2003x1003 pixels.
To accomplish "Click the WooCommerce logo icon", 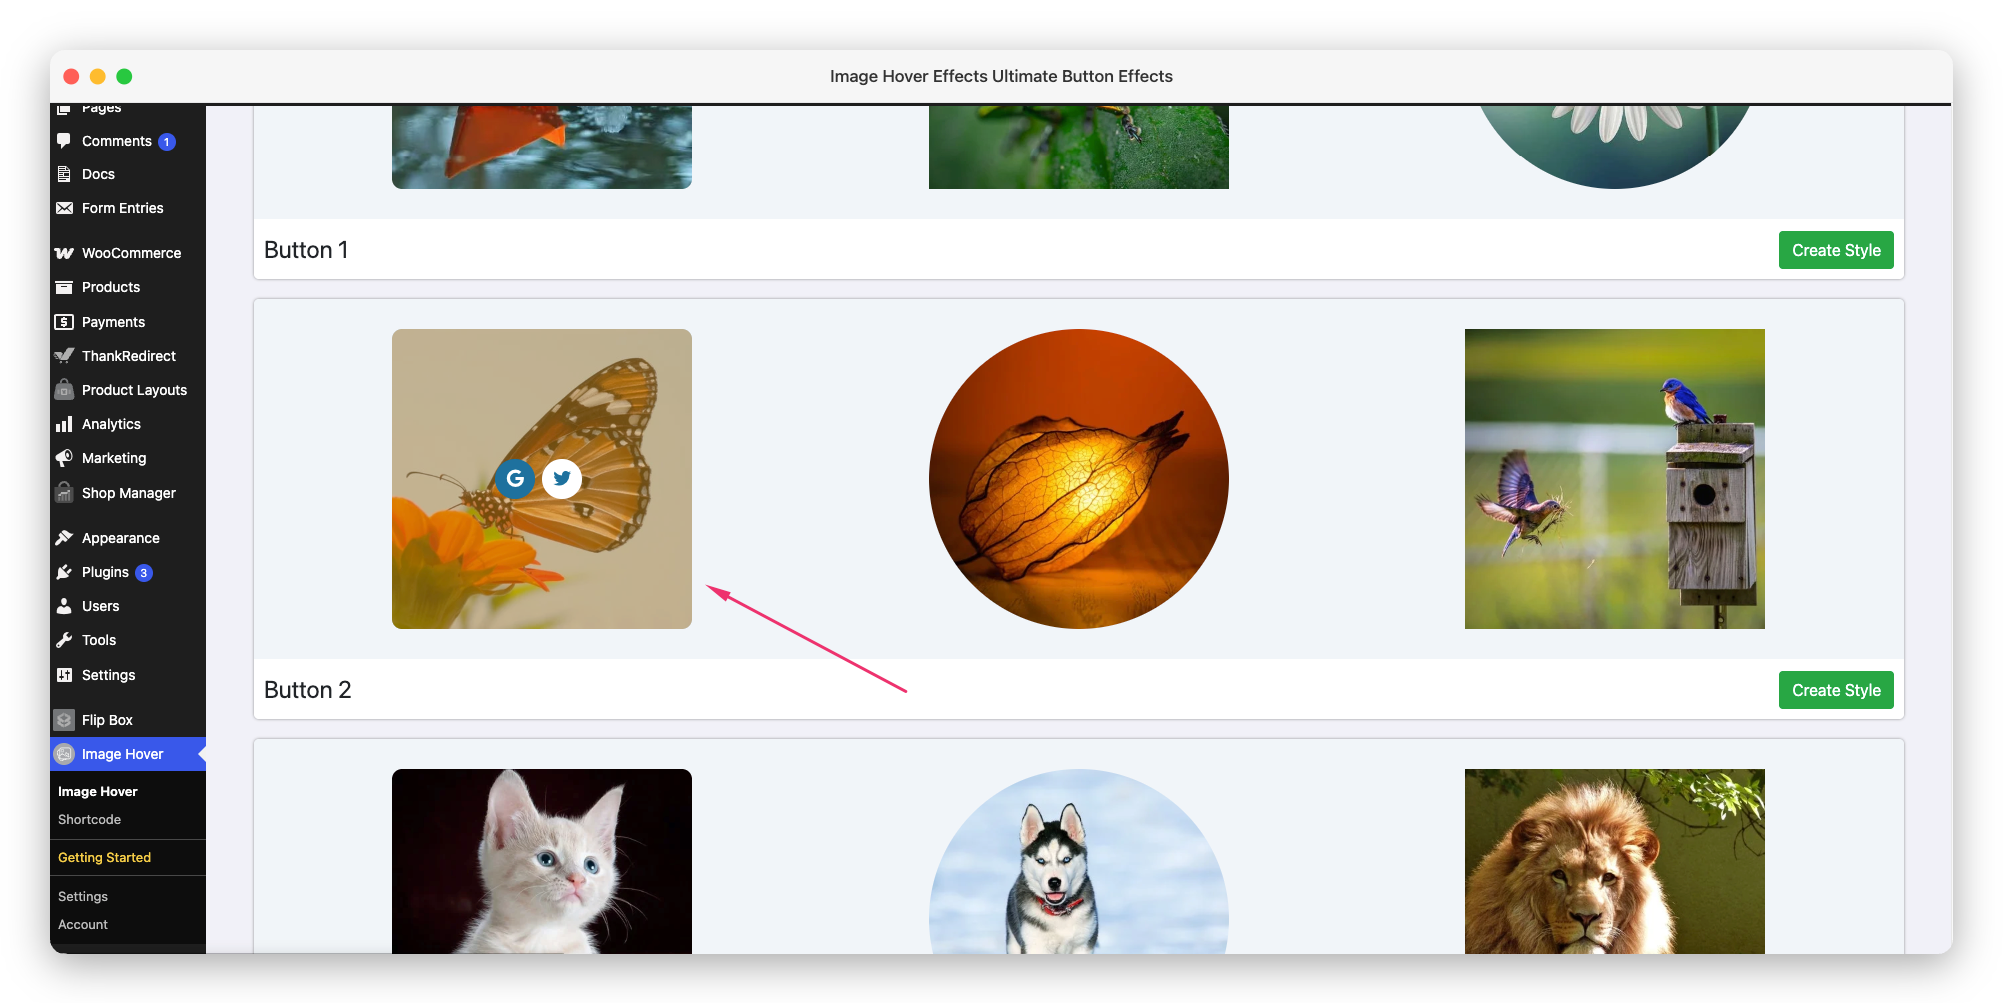I will 64,253.
